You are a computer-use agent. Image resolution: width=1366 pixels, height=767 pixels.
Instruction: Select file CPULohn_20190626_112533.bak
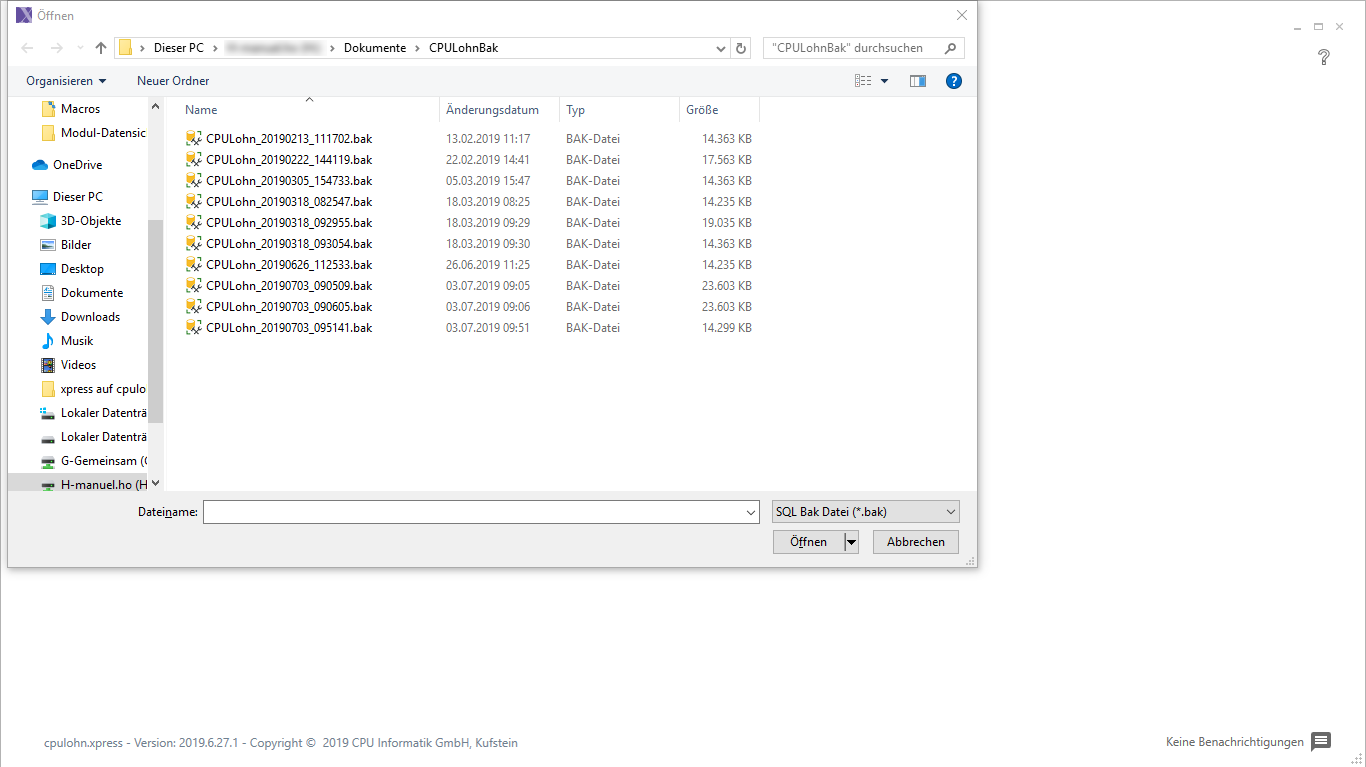coord(289,265)
